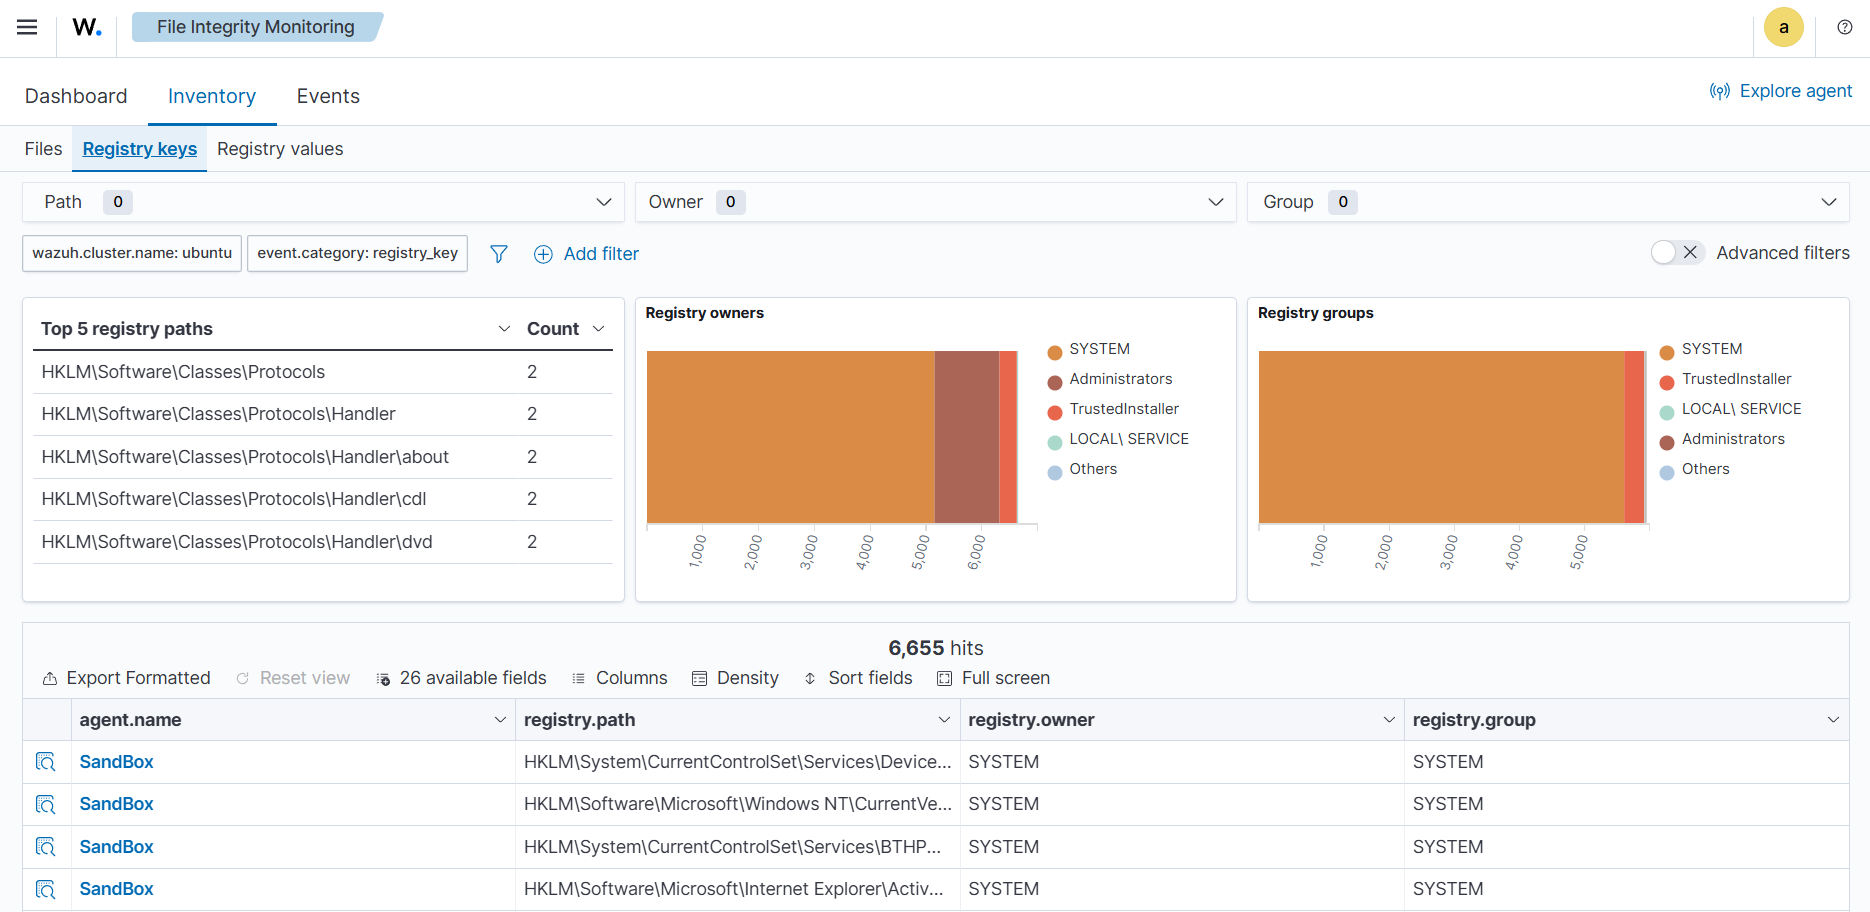Image resolution: width=1870 pixels, height=912 pixels.
Task: Click the wazuh.cluster.name: ubuntu filter pill
Action: click(x=132, y=253)
